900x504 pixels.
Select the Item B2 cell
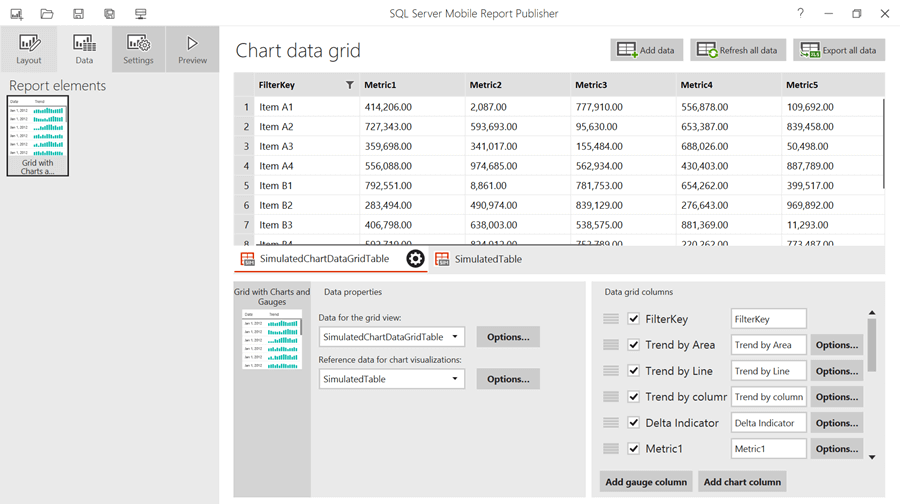point(307,205)
